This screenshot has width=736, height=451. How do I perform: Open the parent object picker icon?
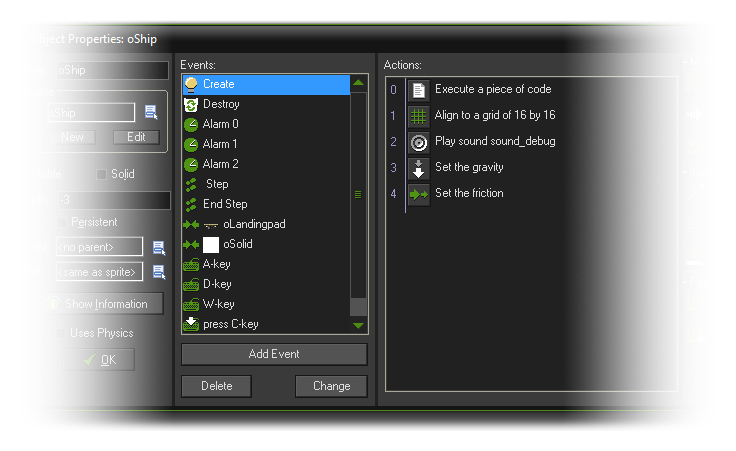[158, 247]
